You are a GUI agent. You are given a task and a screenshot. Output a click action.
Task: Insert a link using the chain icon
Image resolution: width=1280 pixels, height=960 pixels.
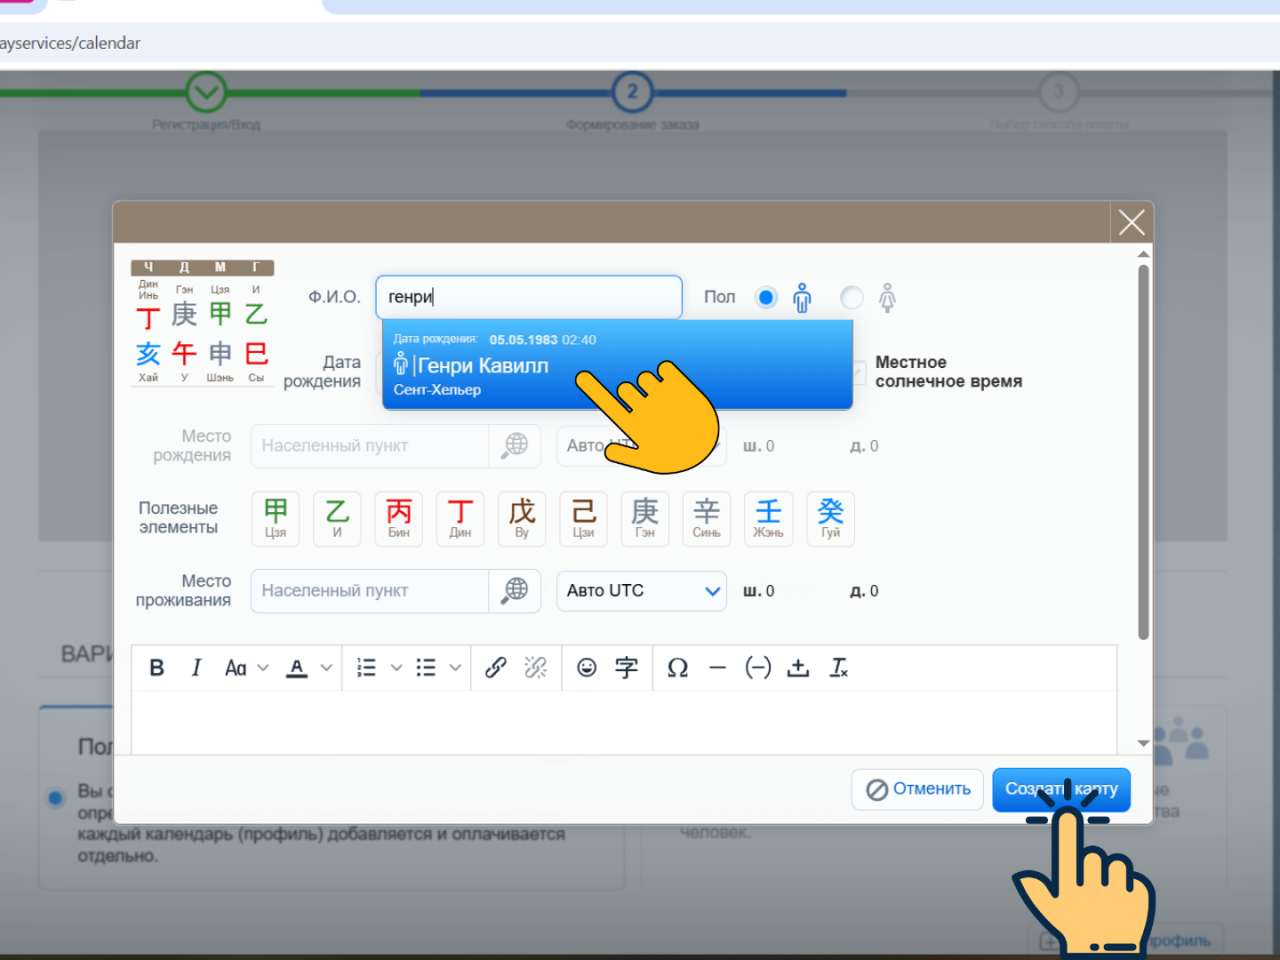tap(496, 667)
